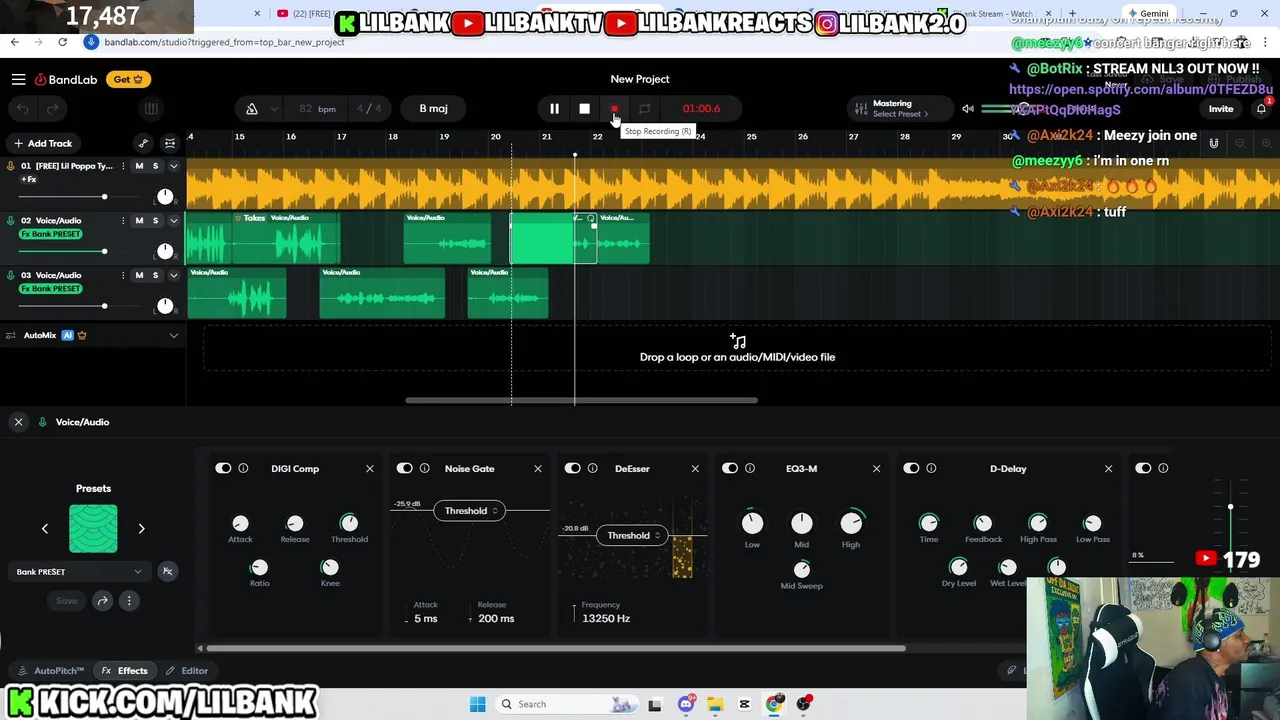Image resolution: width=1280 pixels, height=720 pixels.
Task: Mute track 03 Voice/Audio
Action: [139, 275]
